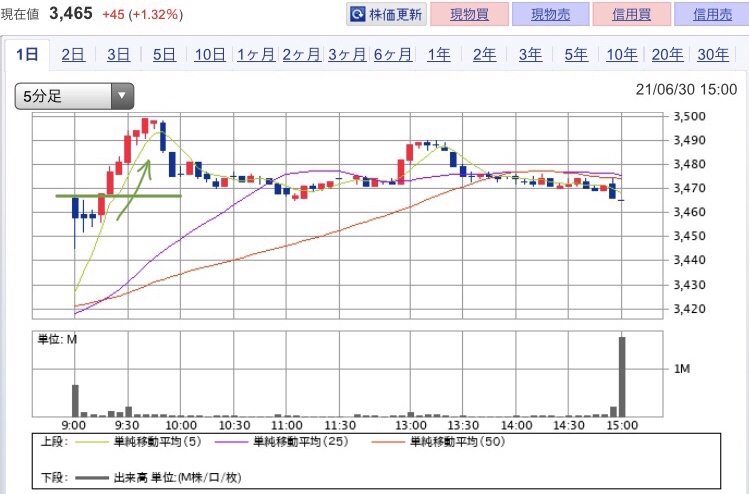Click the 21/06/30 15:00 timestamp text
The height and width of the screenshot is (494, 749).
[x=686, y=89]
